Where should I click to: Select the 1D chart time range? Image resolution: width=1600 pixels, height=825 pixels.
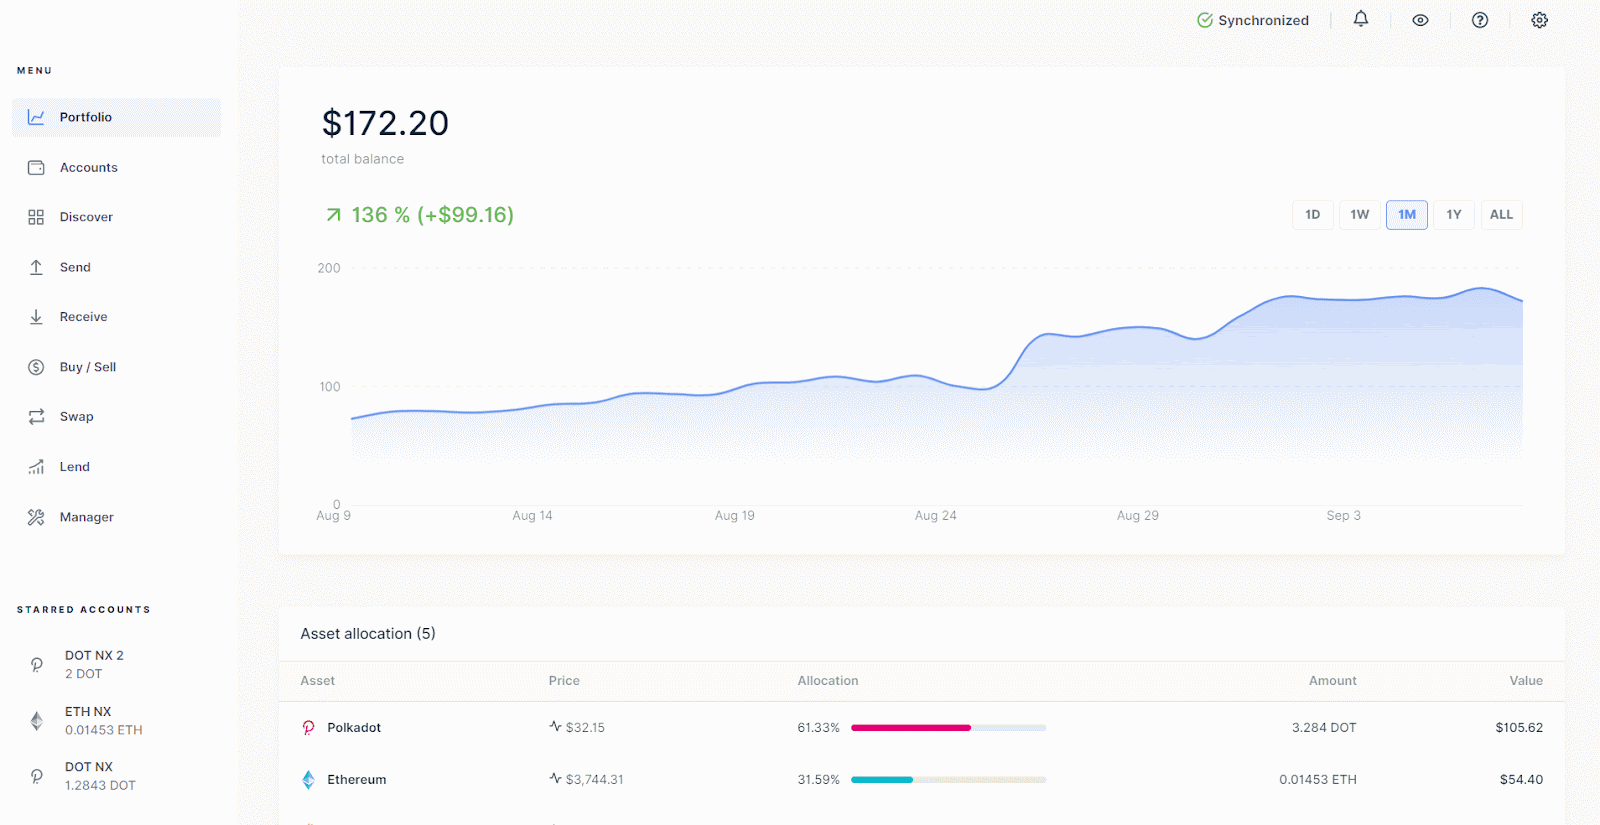pyautogui.click(x=1312, y=215)
